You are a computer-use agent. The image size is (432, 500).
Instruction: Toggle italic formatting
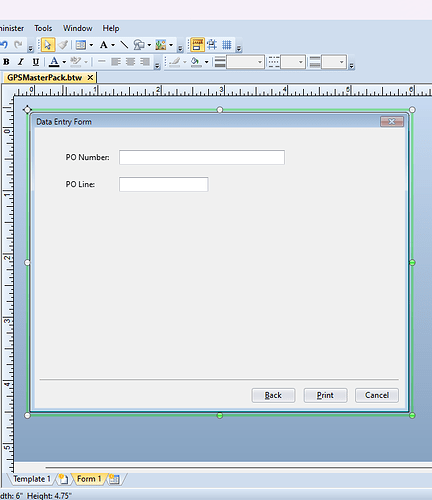[x=21, y=62]
